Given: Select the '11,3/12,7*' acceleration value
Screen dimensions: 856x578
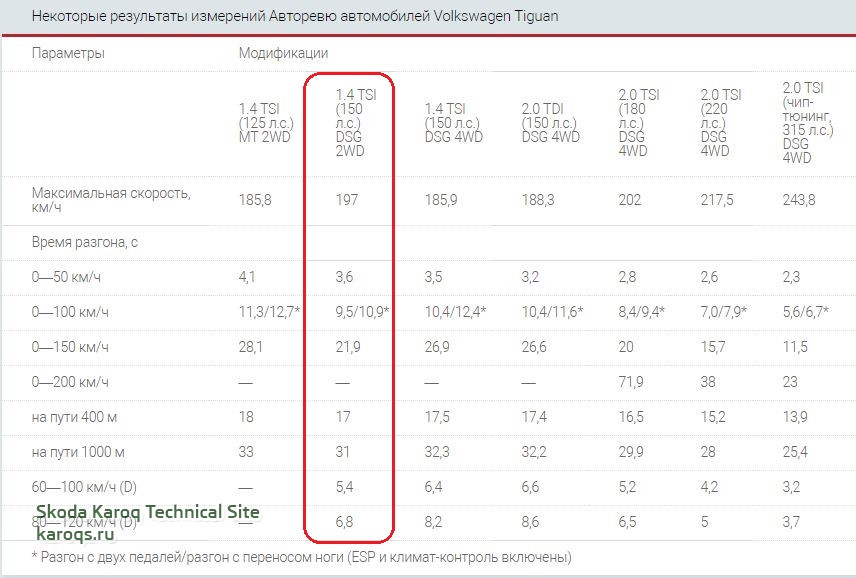Looking at the screenshot, I should 269,312.
